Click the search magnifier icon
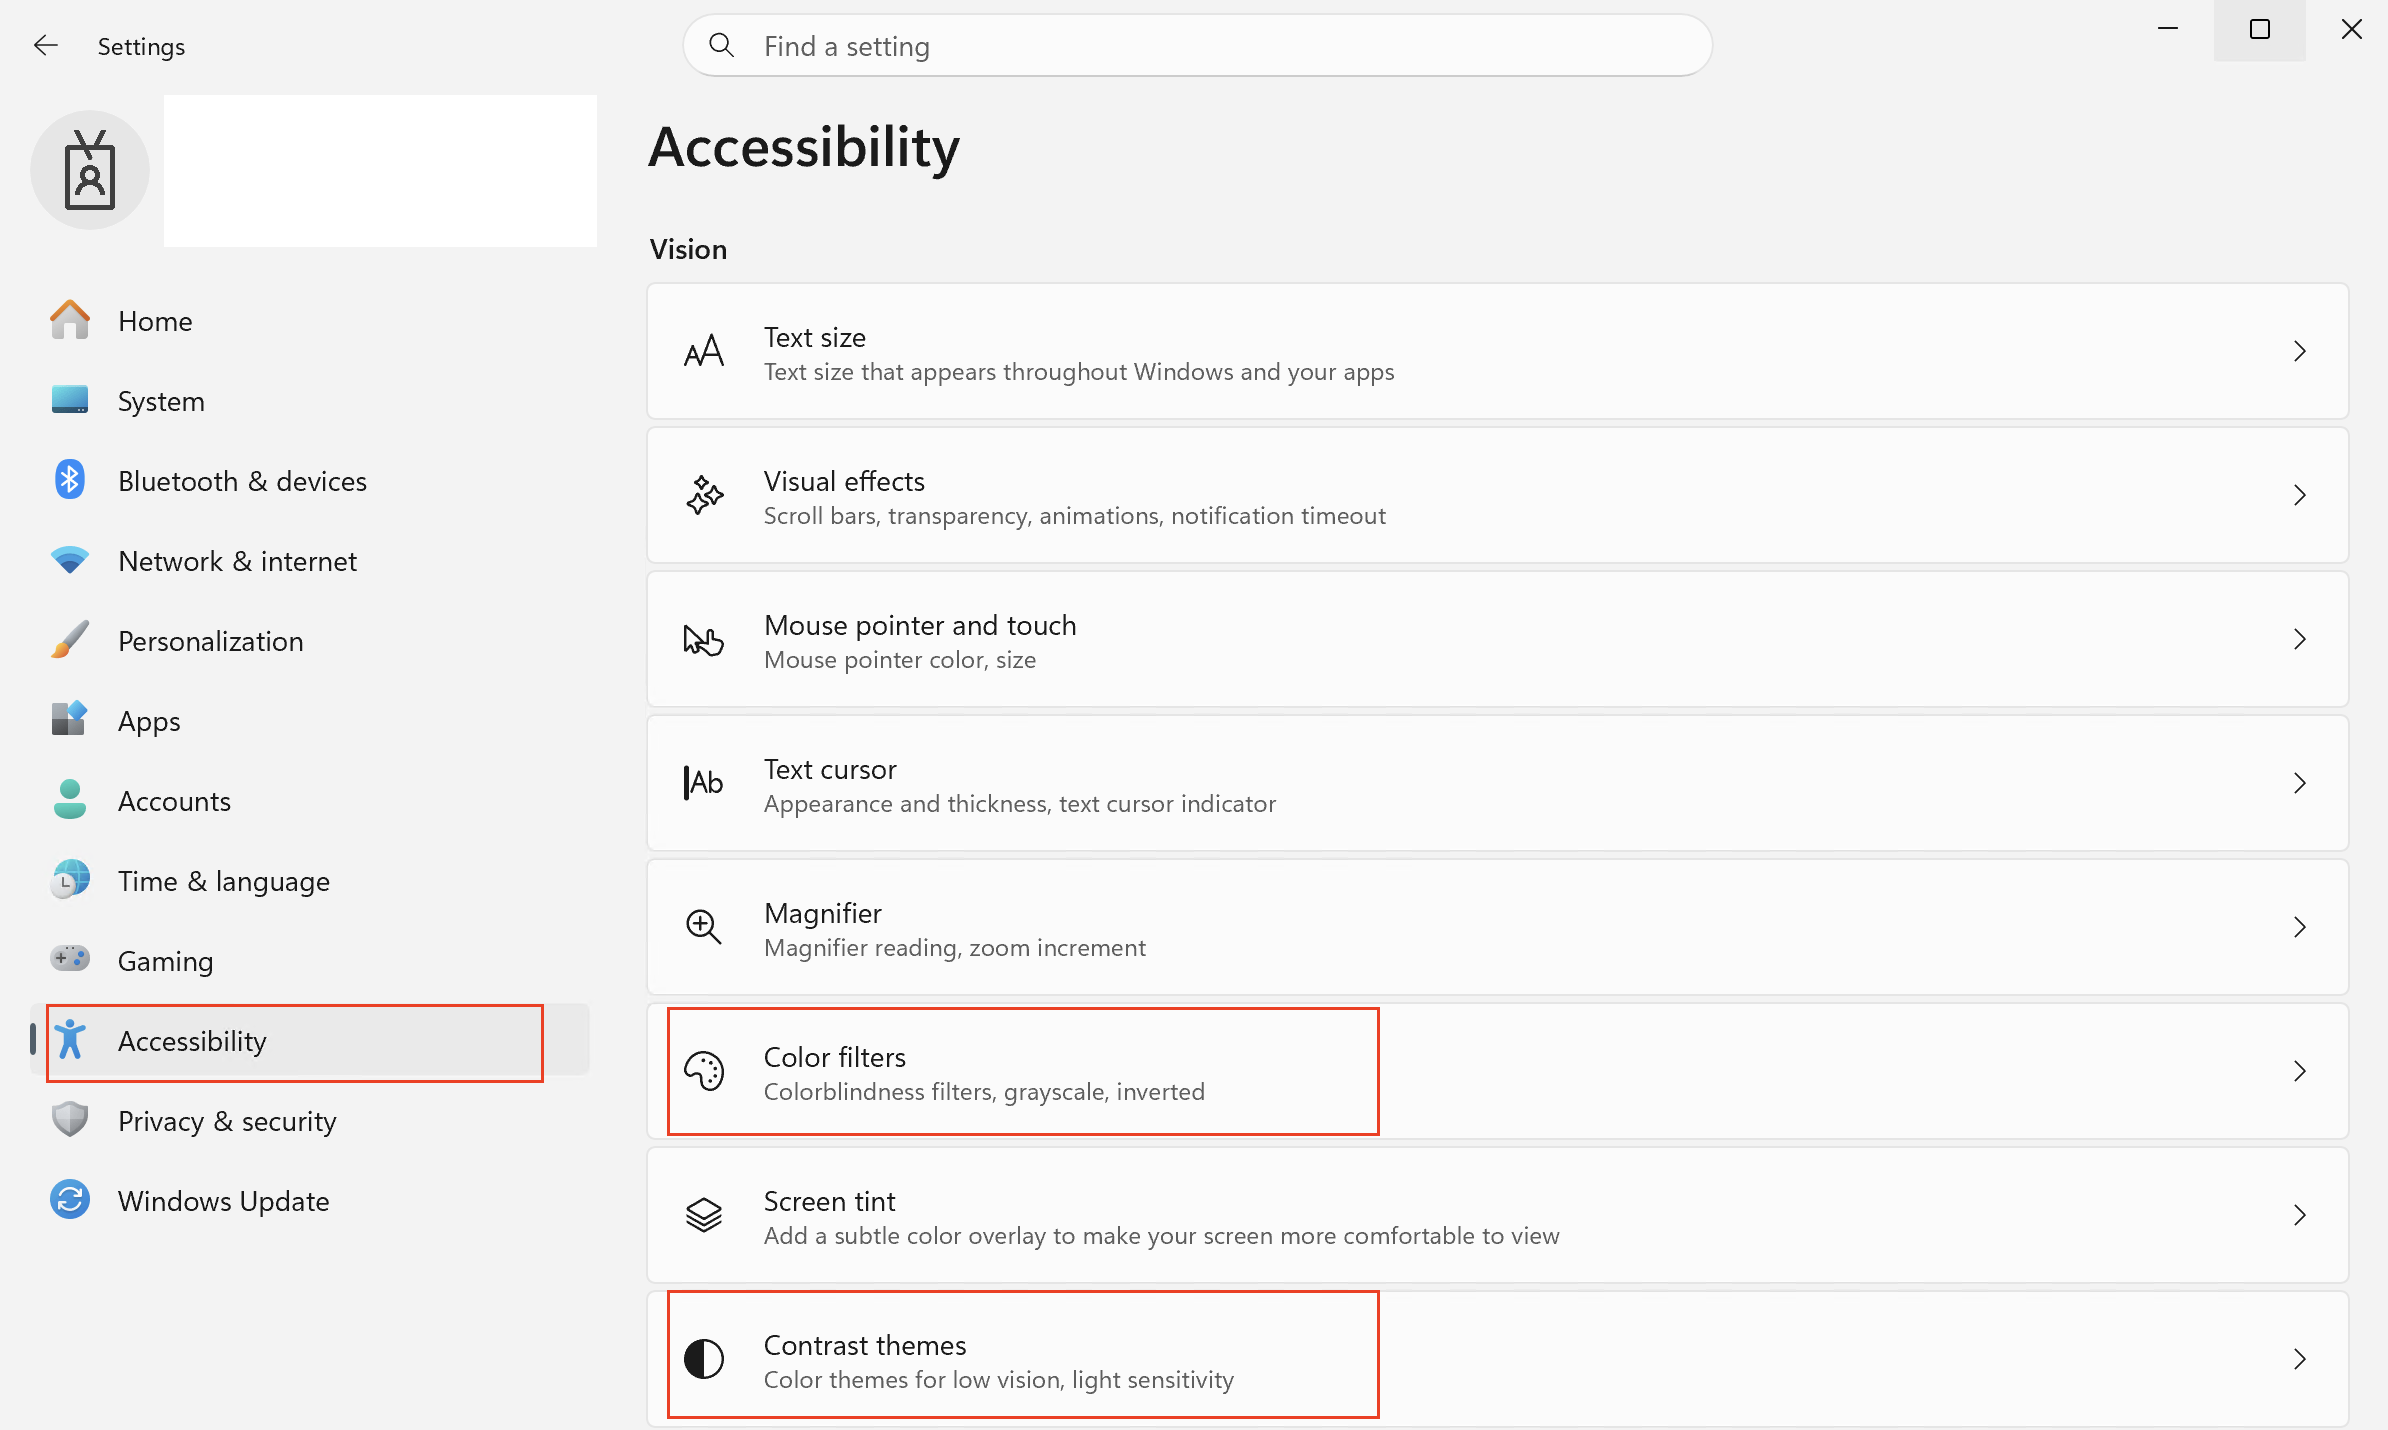Screen dimensions: 2388x1430 721,45
